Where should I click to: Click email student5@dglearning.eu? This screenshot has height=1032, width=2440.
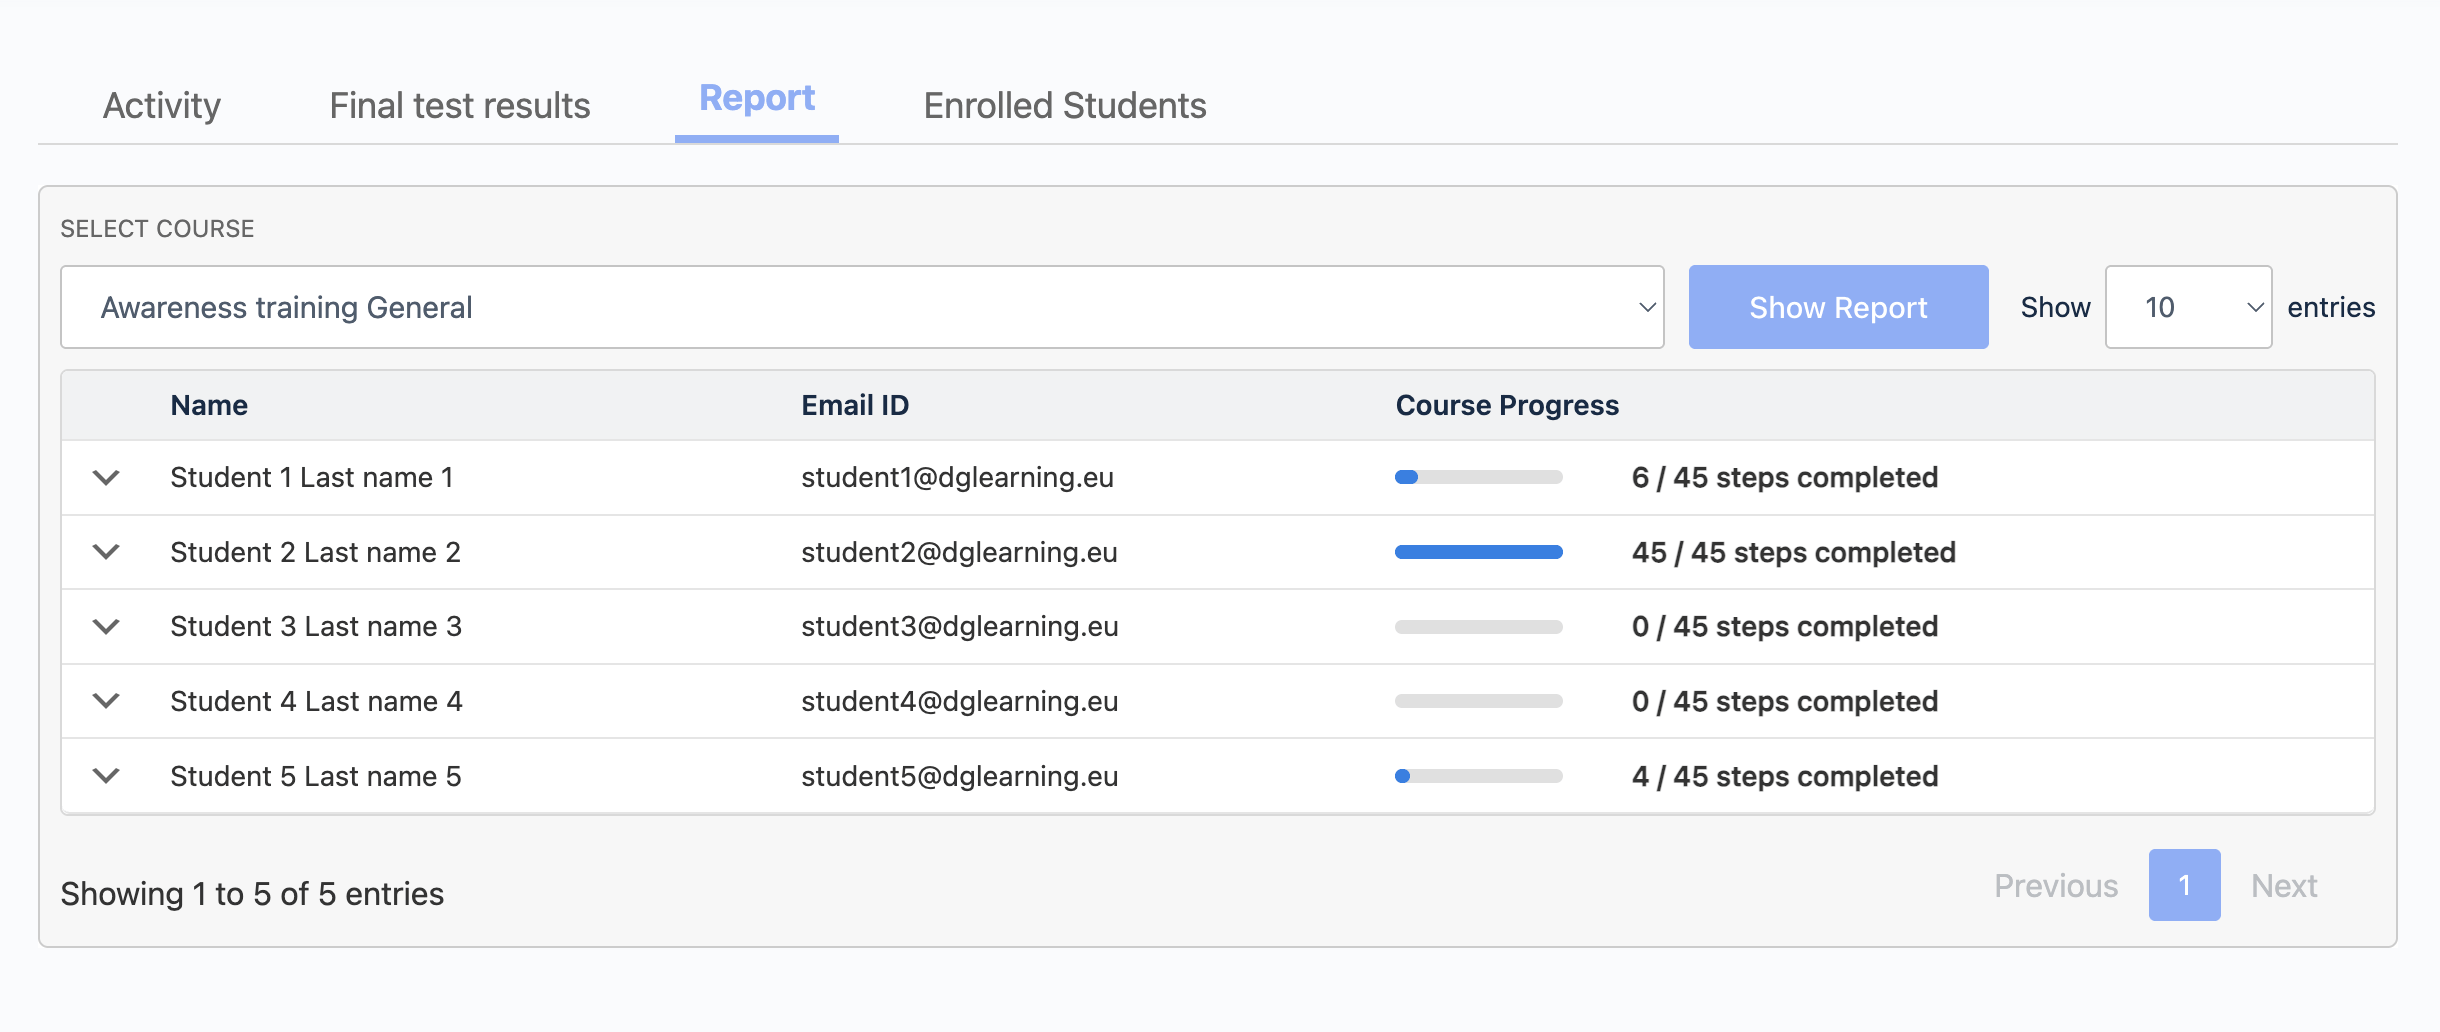click(960, 776)
